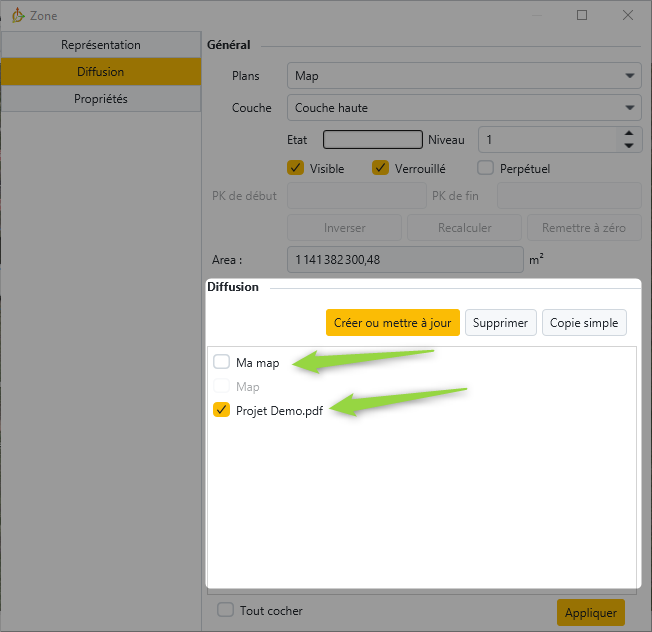The image size is (652, 632).
Task: Click the Etat color swatch box
Action: 372,140
